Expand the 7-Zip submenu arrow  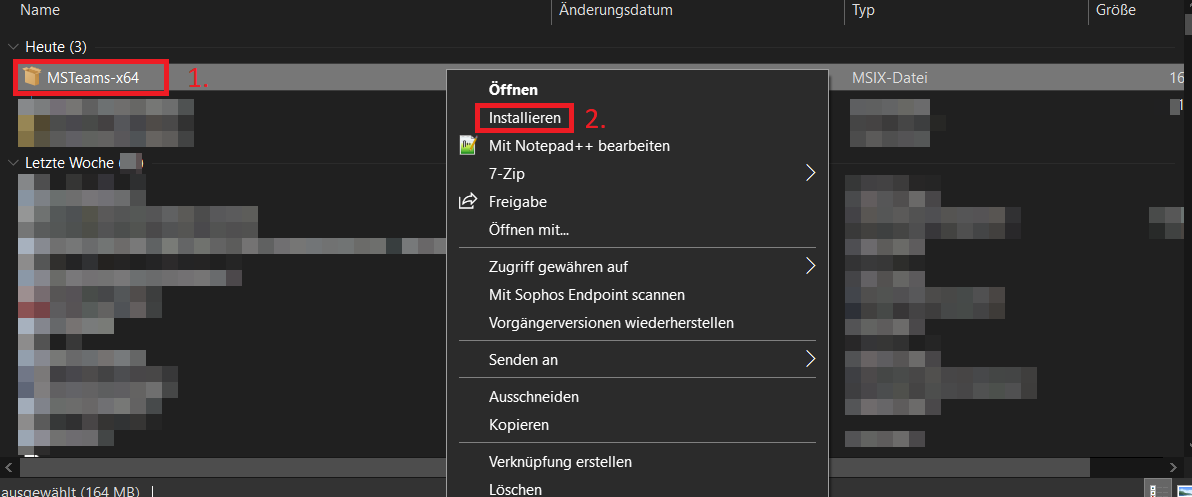(810, 173)
